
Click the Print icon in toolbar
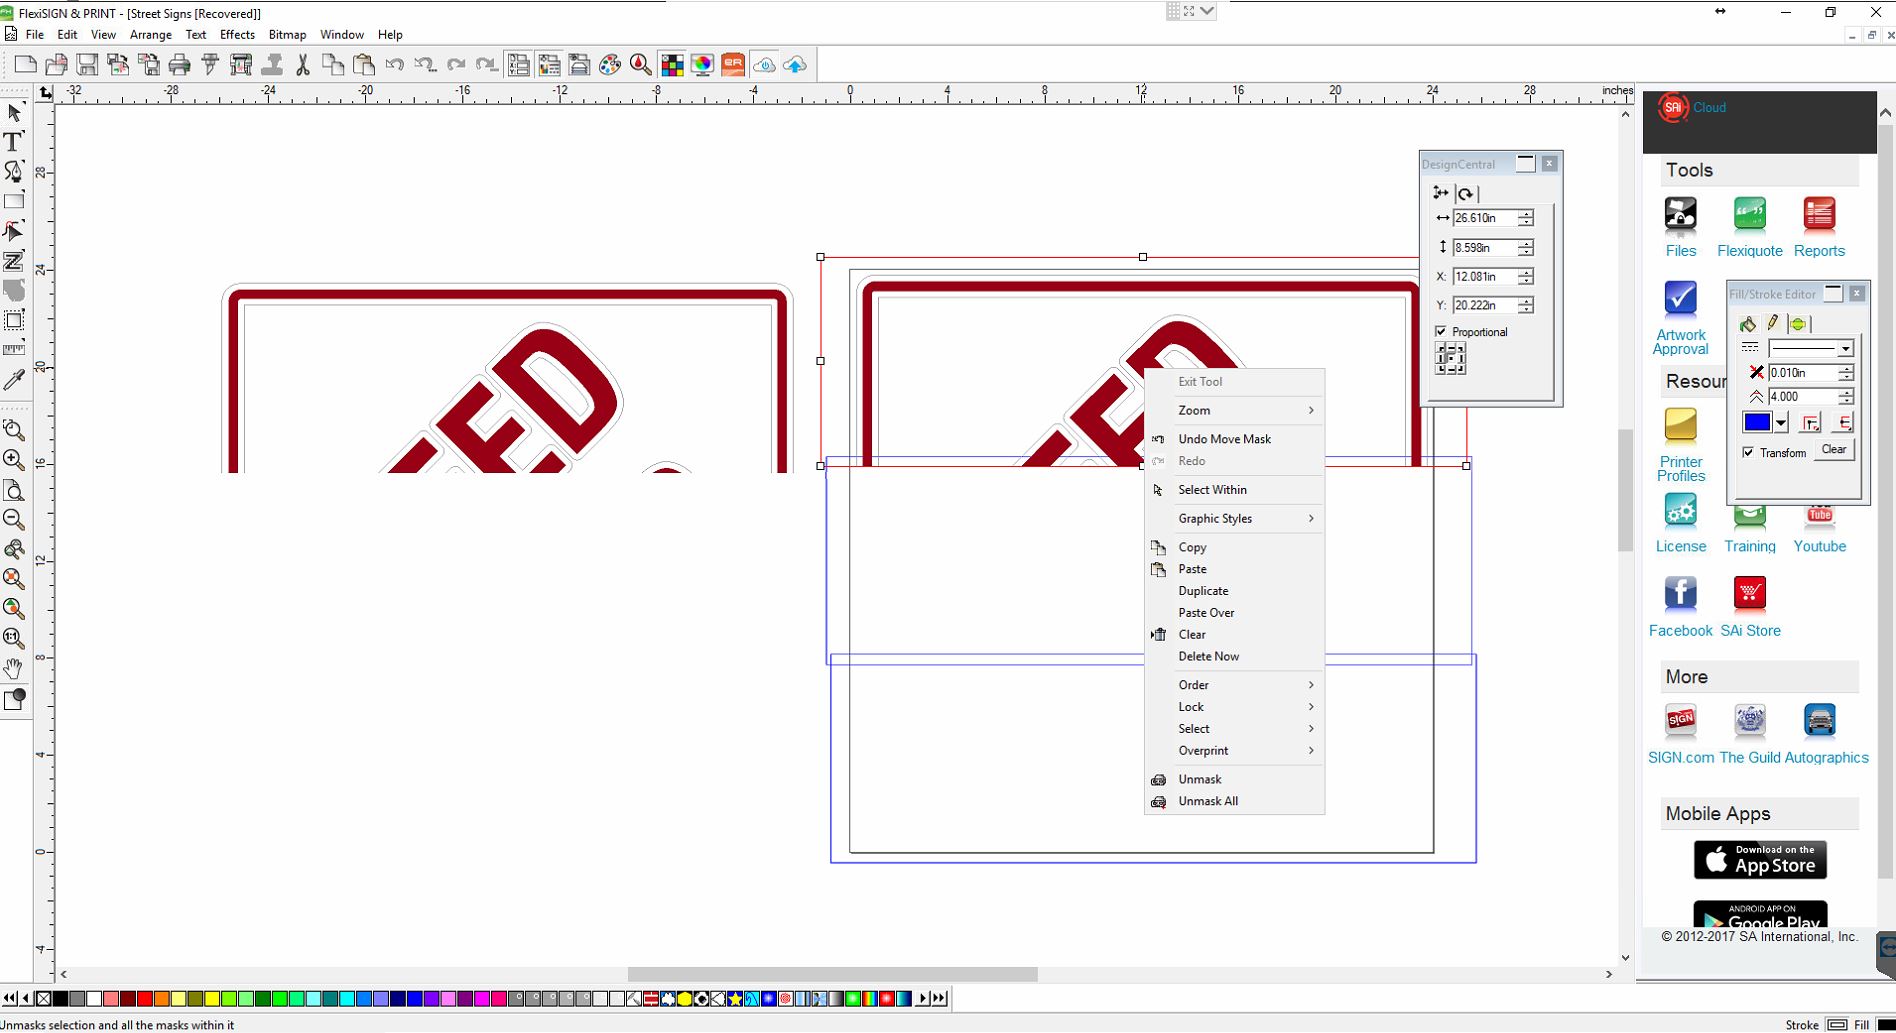pyautogui.click(x=180, y=65)
